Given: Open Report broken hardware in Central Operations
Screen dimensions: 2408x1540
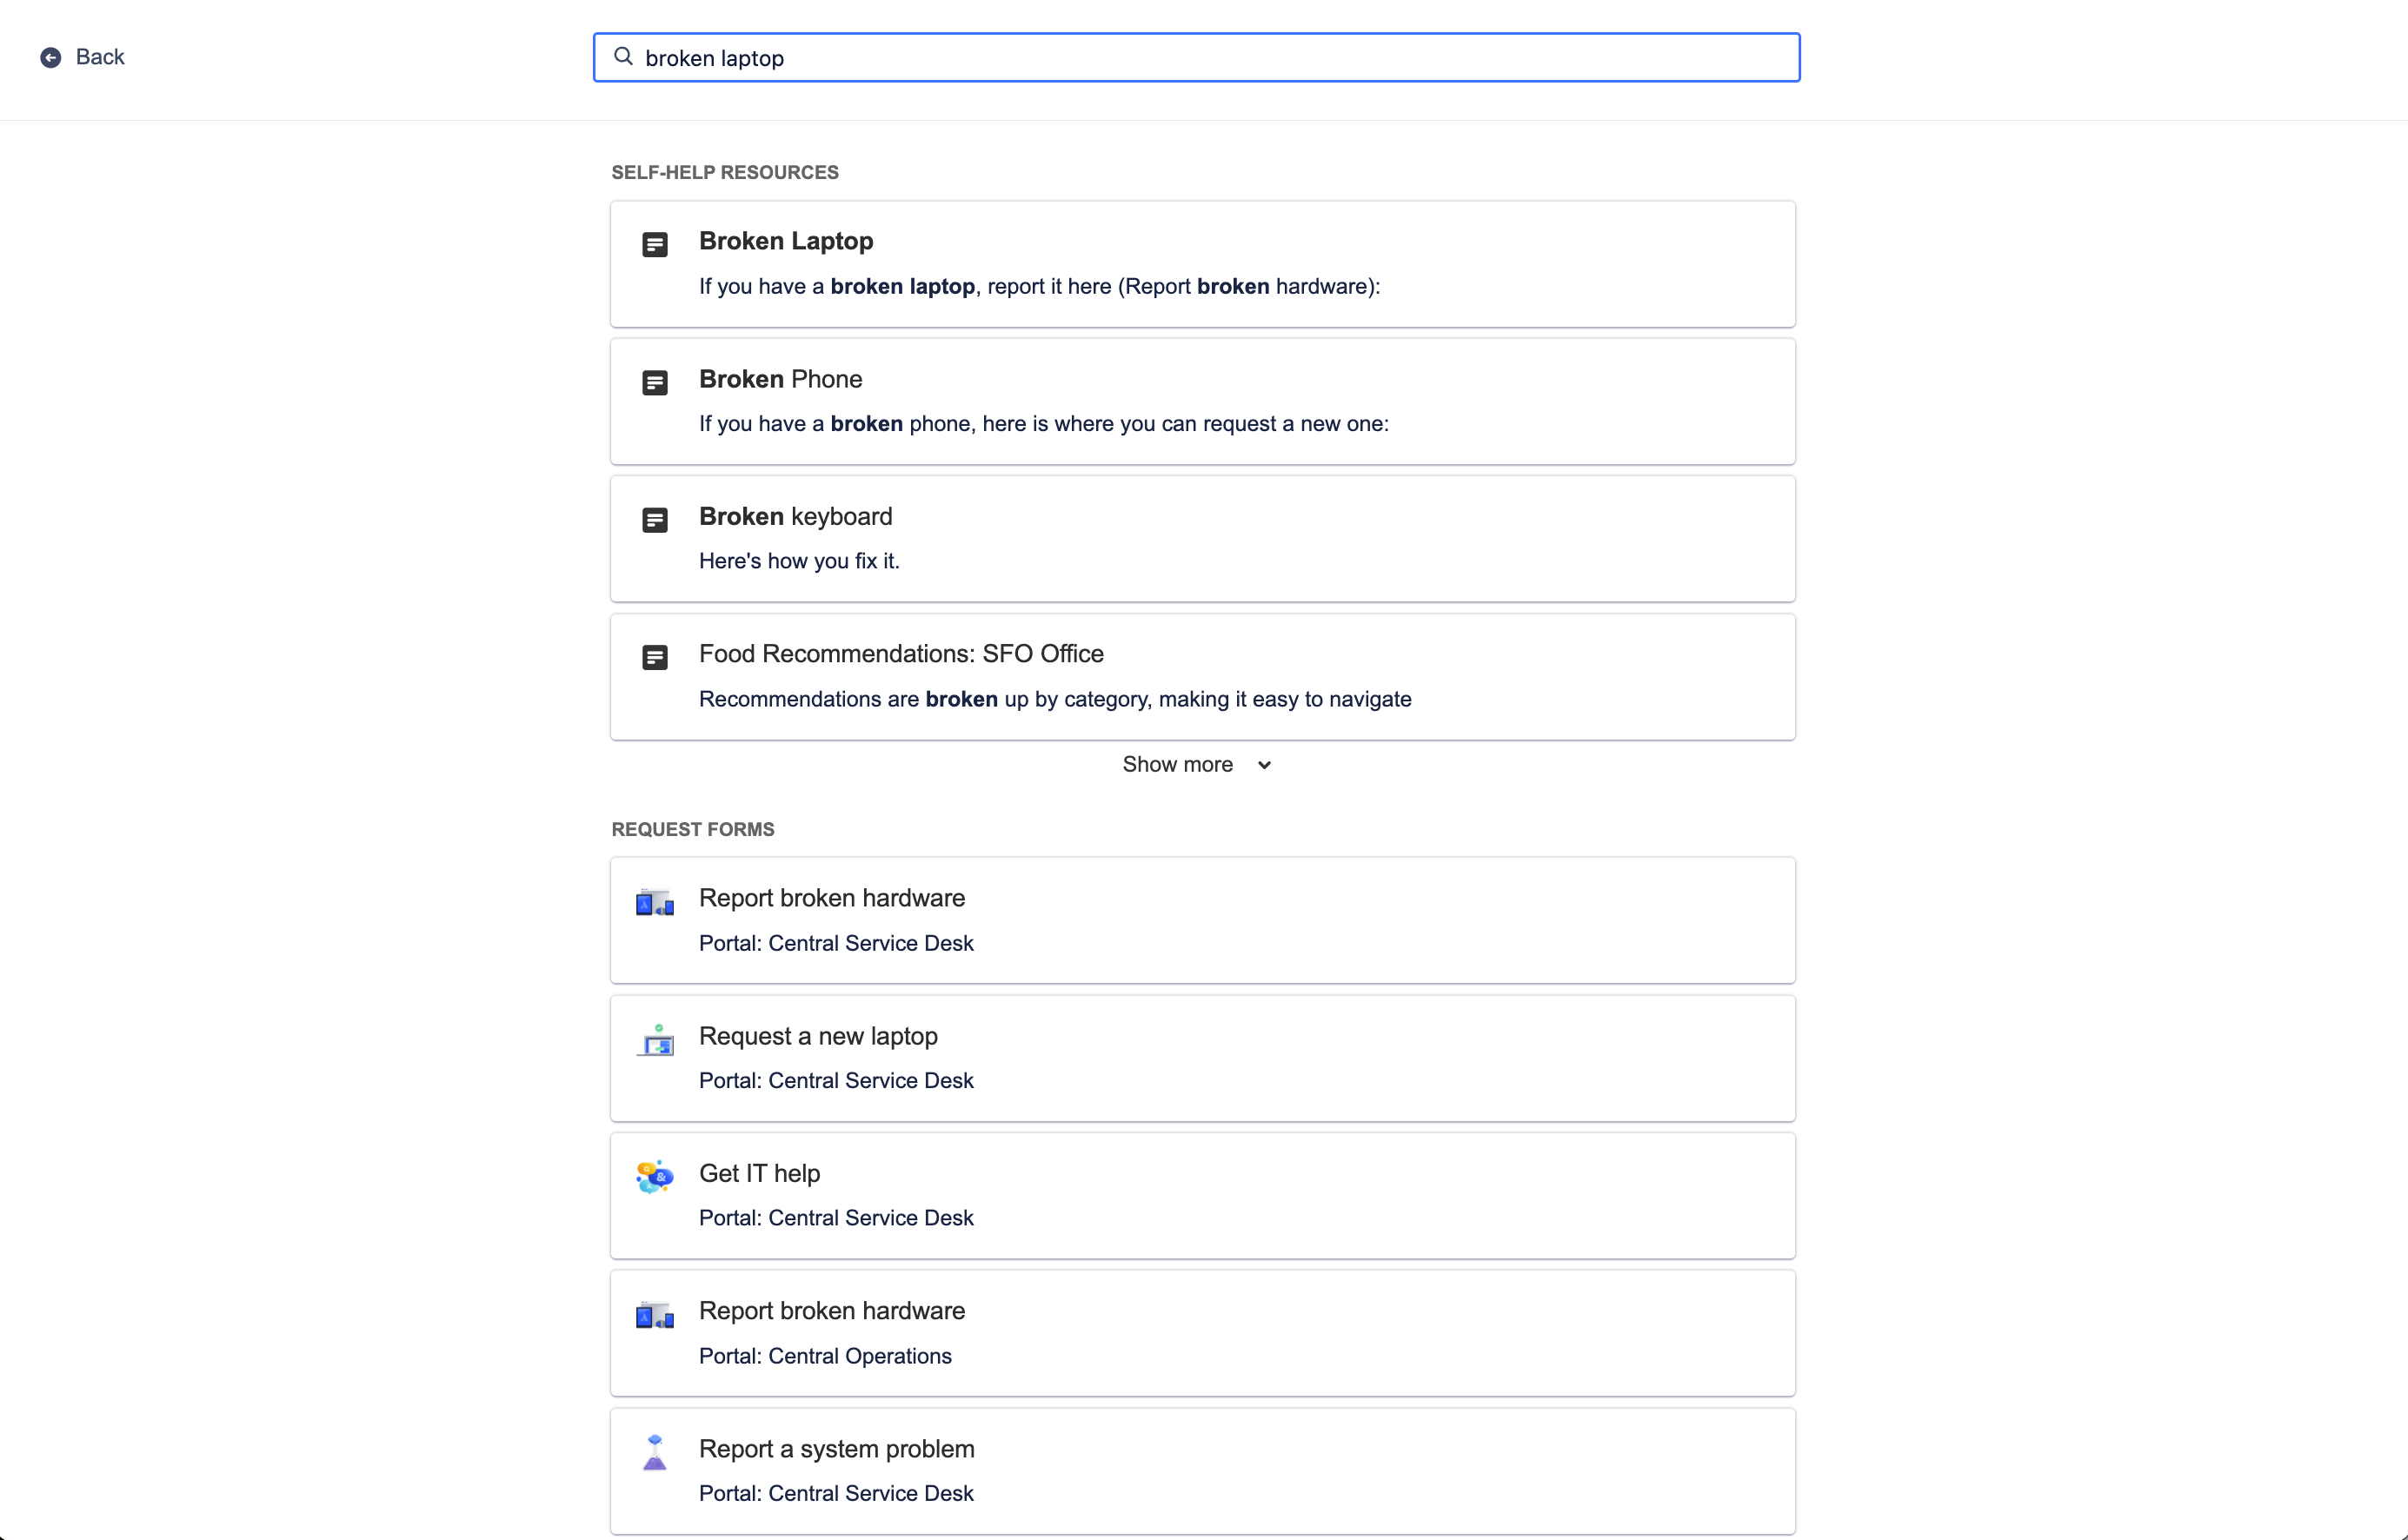Looking at the screenshot, I should [x=832, y=1310].
